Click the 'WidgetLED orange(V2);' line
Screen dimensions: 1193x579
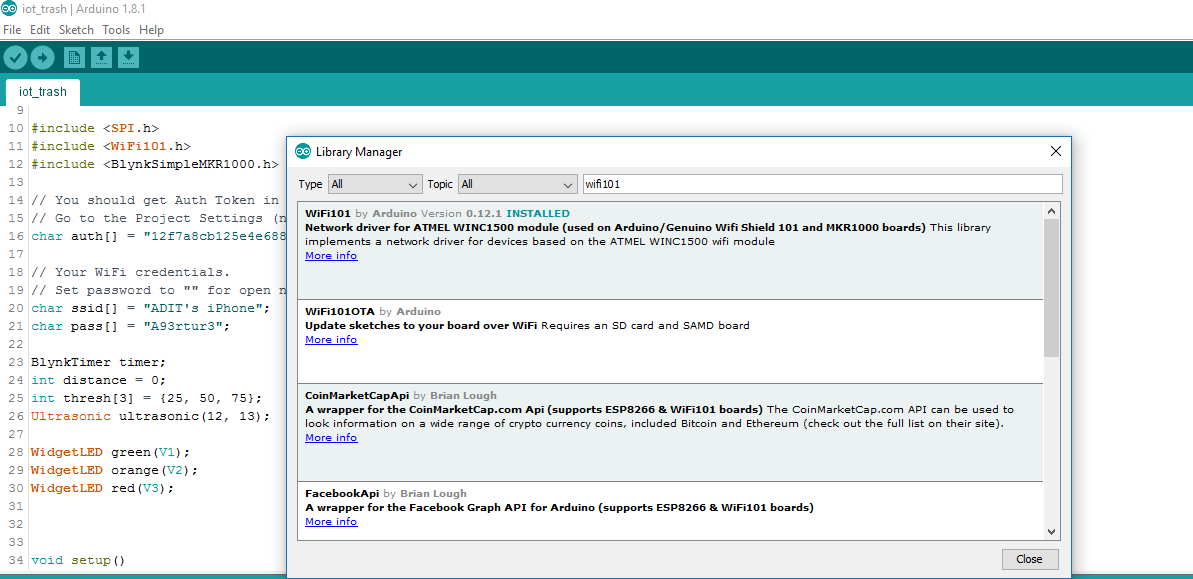[x=115, y=470]
